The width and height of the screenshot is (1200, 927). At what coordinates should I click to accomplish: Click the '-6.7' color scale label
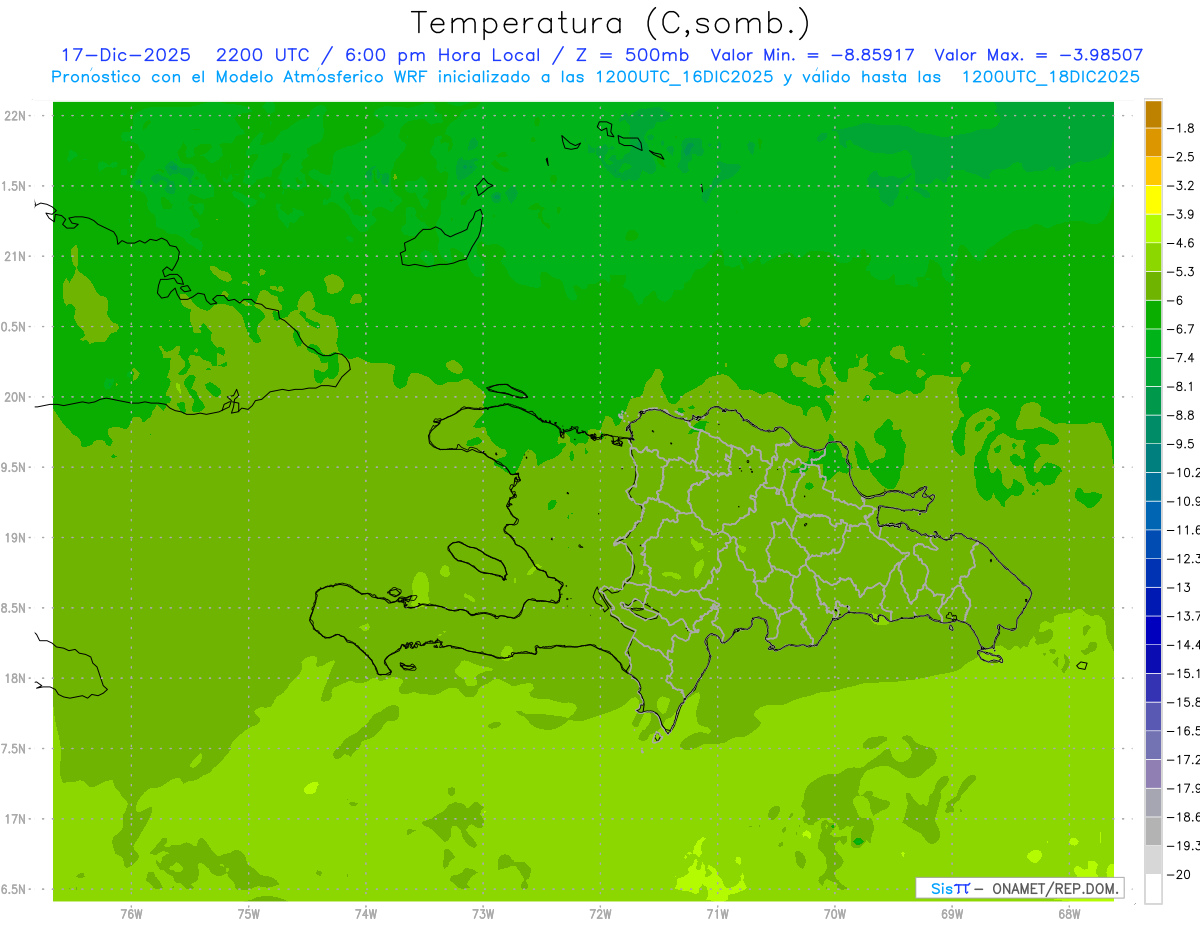[x=1182, y=329]
